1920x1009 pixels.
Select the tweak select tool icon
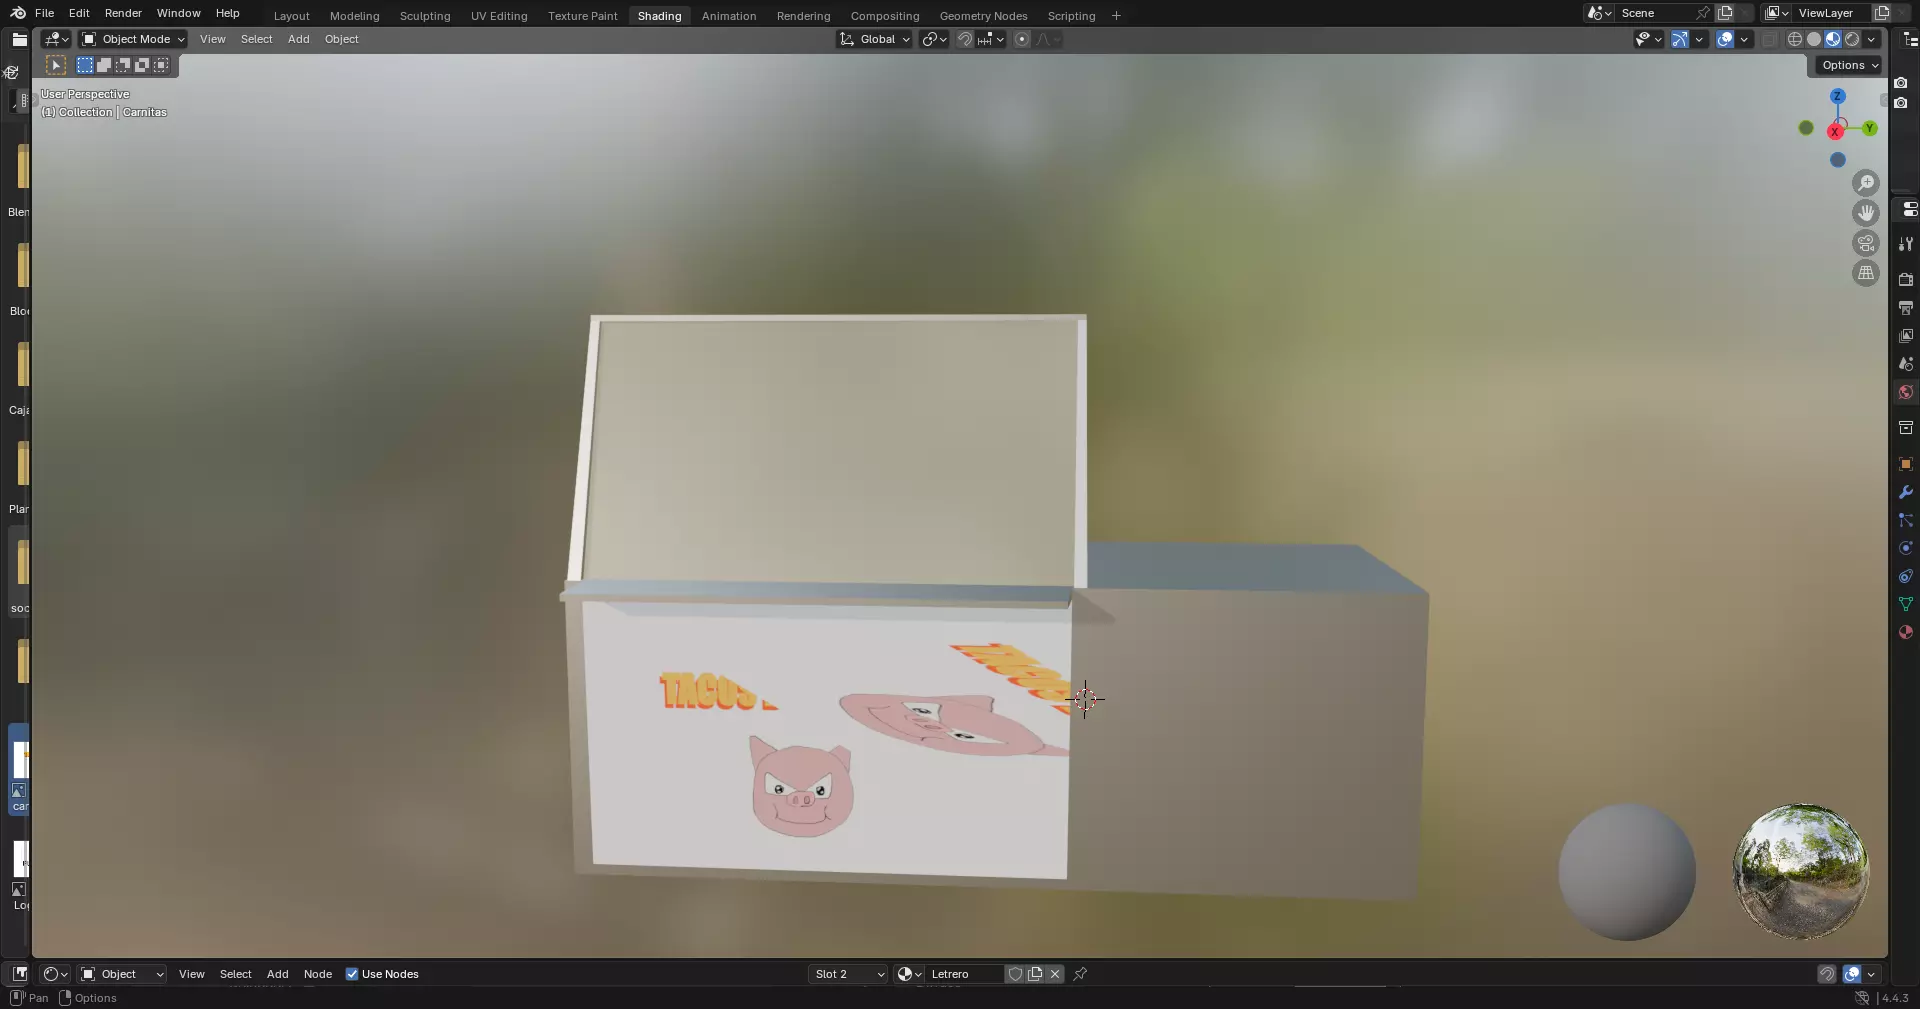56,65
